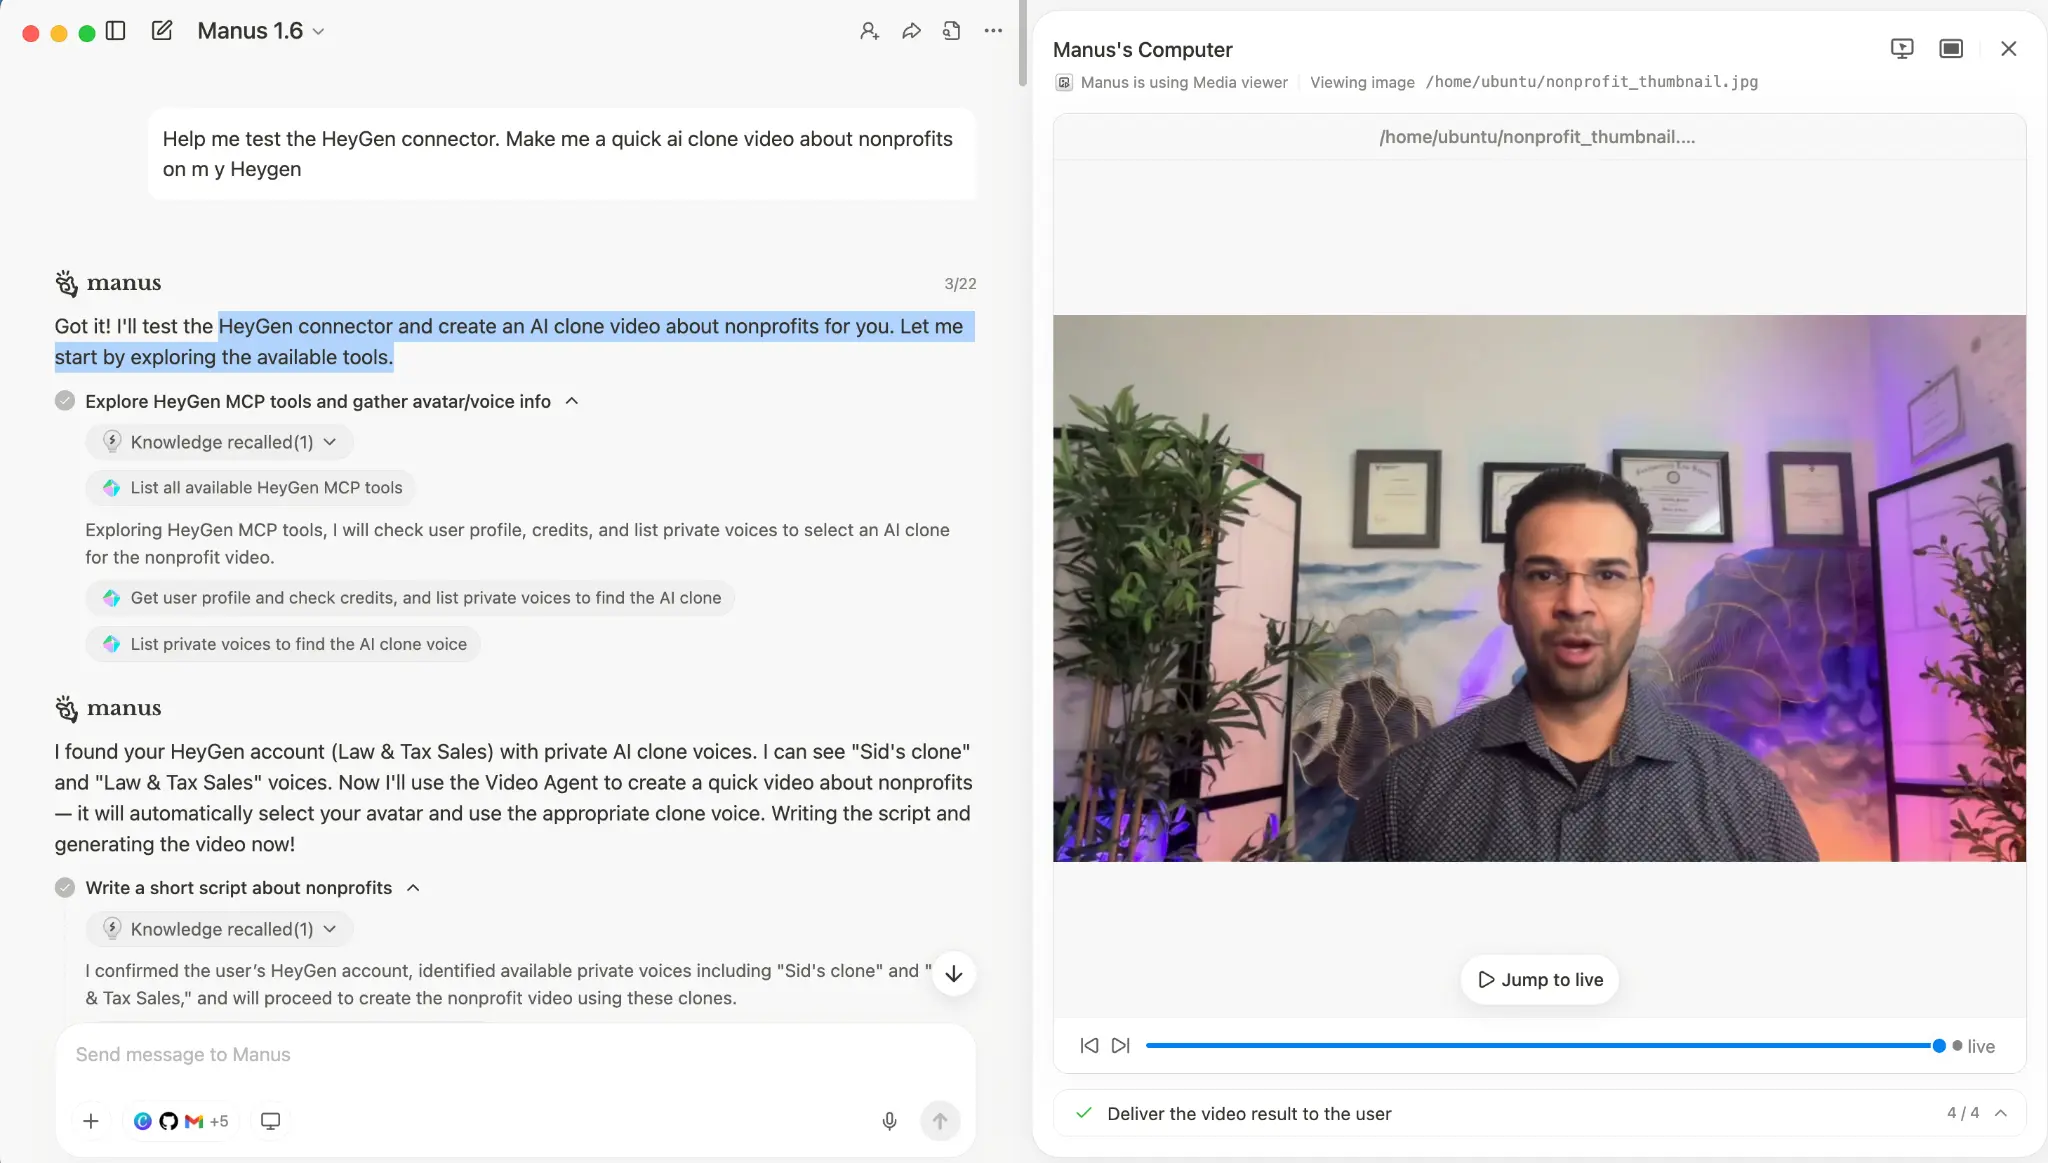Expand the 4 / 4 task progress list
Image resolution: width=2048 pixels, height=1163 pixels.
tap(2001, 1113)
